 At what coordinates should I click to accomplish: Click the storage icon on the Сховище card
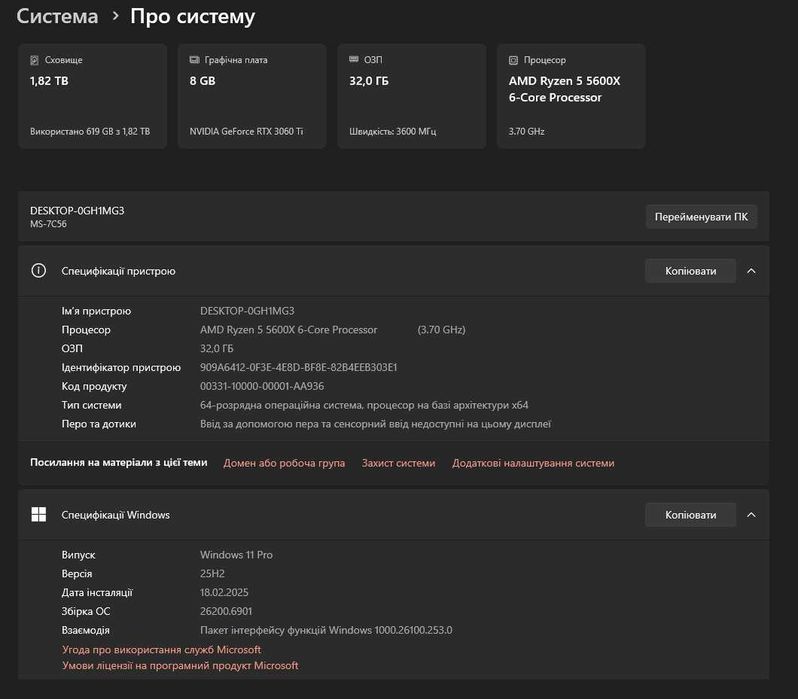coord(35,60)
